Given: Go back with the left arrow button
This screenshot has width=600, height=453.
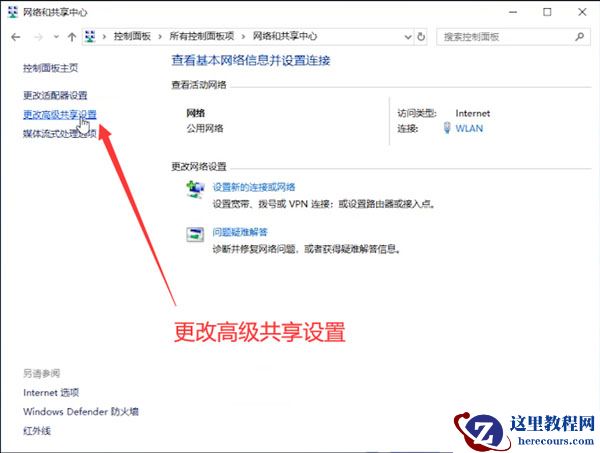Looking at the screenshot, I should tap(16, 37).
